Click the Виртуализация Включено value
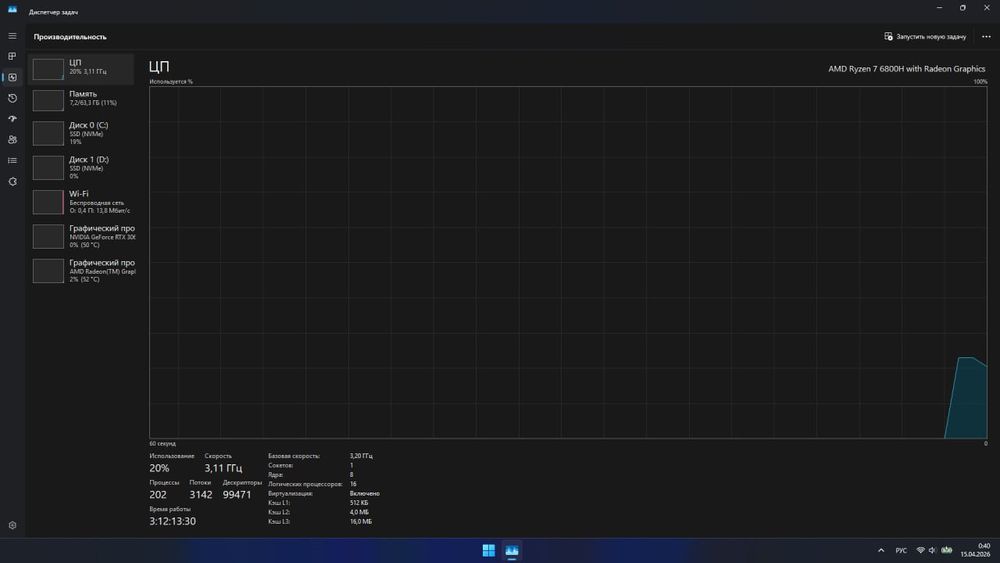1000x563 pixels. coord(364,494)
